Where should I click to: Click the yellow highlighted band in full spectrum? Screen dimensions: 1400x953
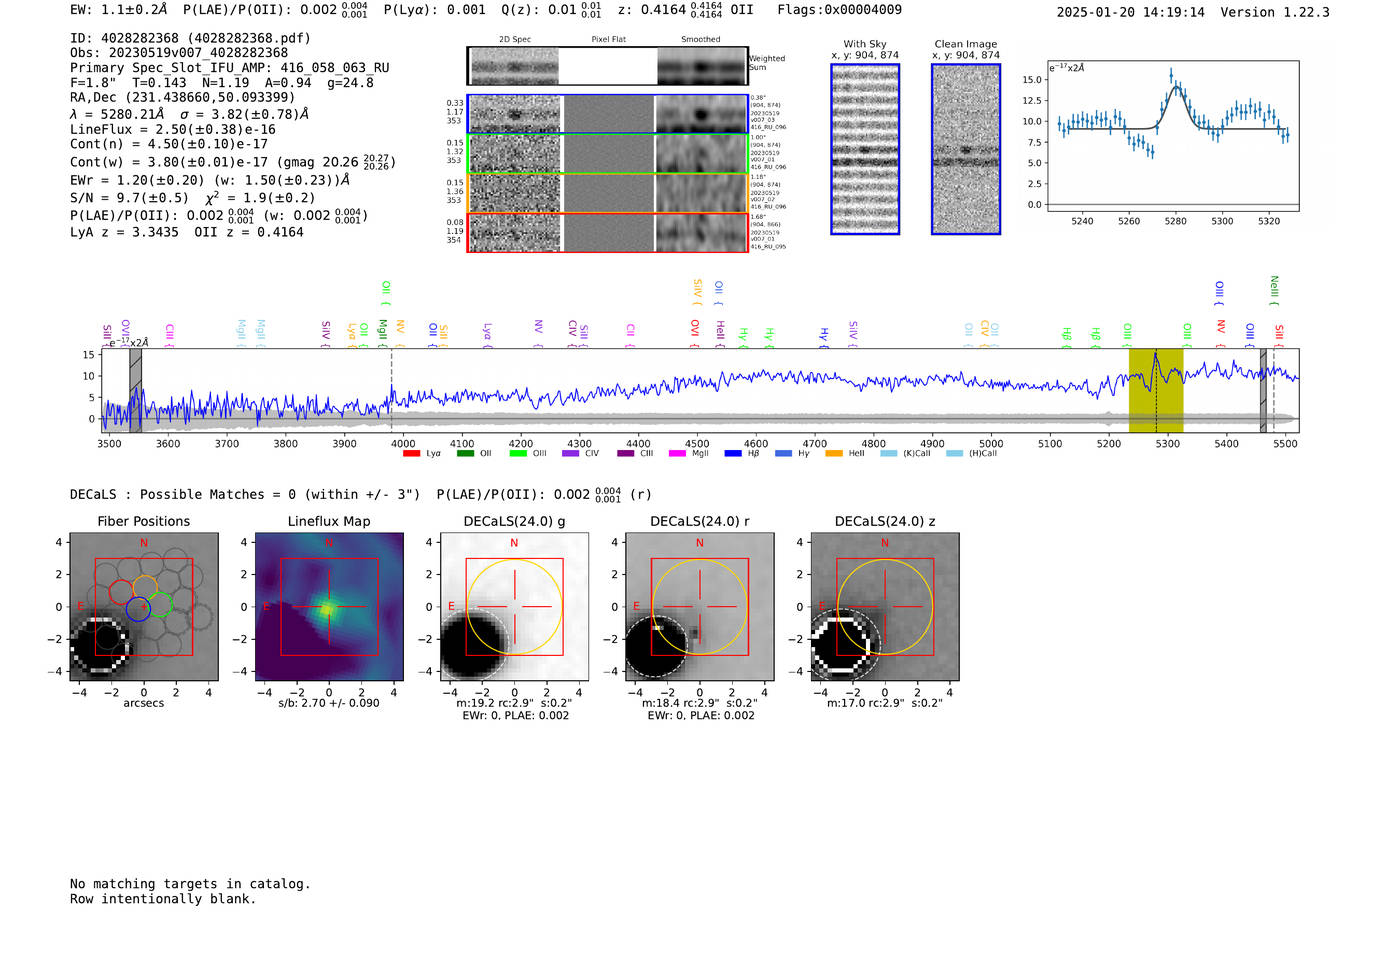coord(1156,390)
